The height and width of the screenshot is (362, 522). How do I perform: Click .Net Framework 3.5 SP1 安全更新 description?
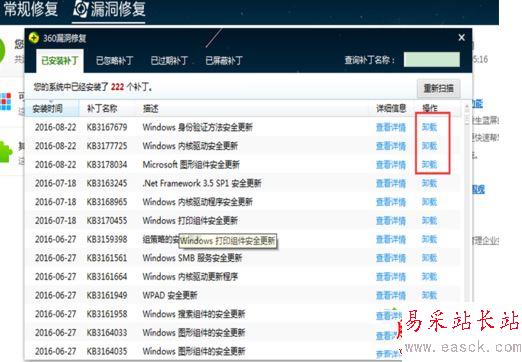202,183
